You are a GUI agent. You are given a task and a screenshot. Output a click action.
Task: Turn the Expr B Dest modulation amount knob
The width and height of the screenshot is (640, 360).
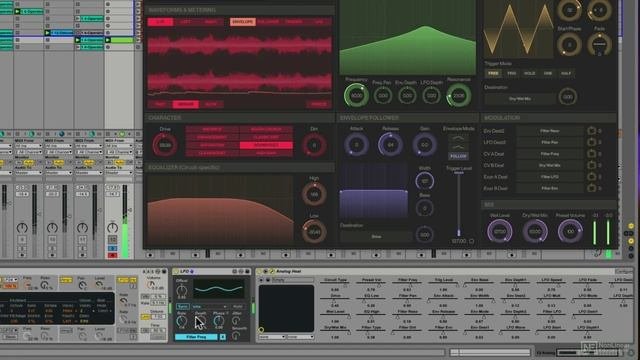(591, 188)
